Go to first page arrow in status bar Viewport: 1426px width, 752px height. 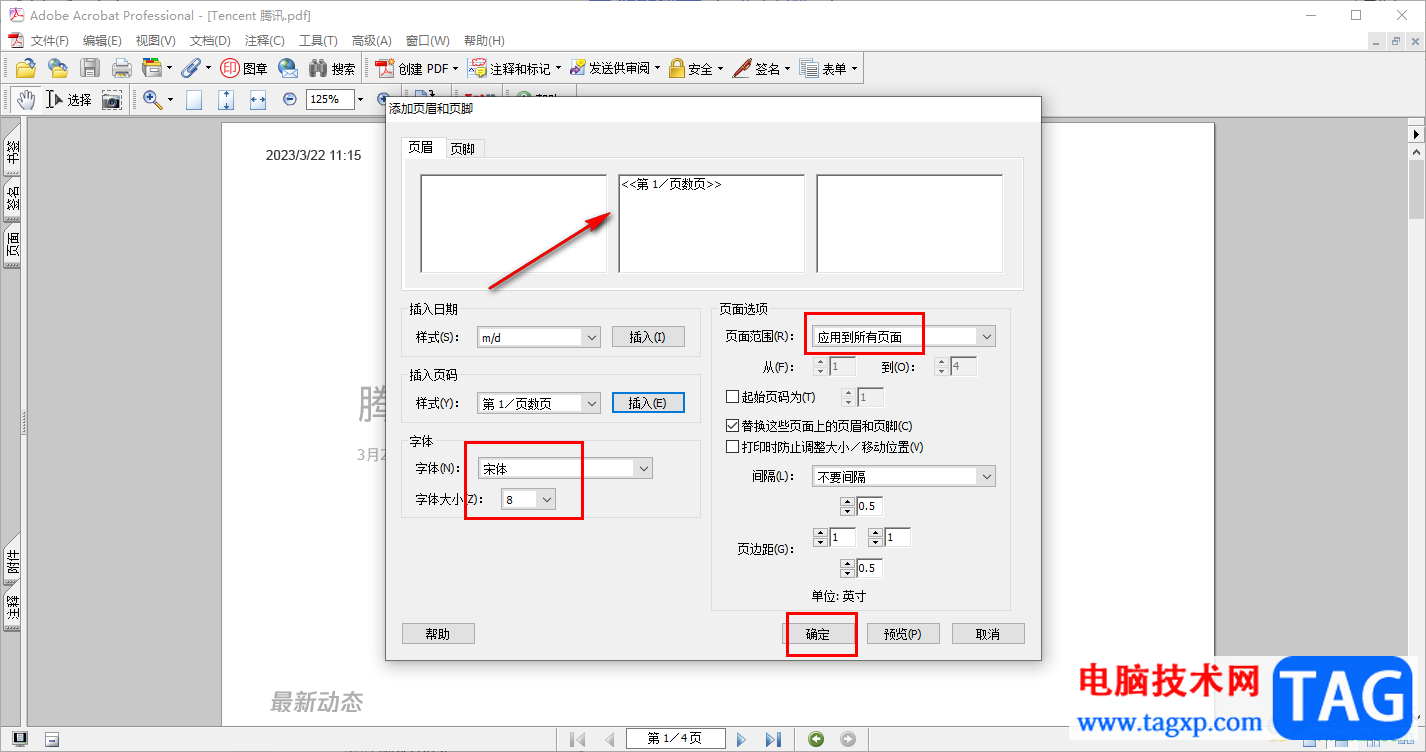coord(577,739)
